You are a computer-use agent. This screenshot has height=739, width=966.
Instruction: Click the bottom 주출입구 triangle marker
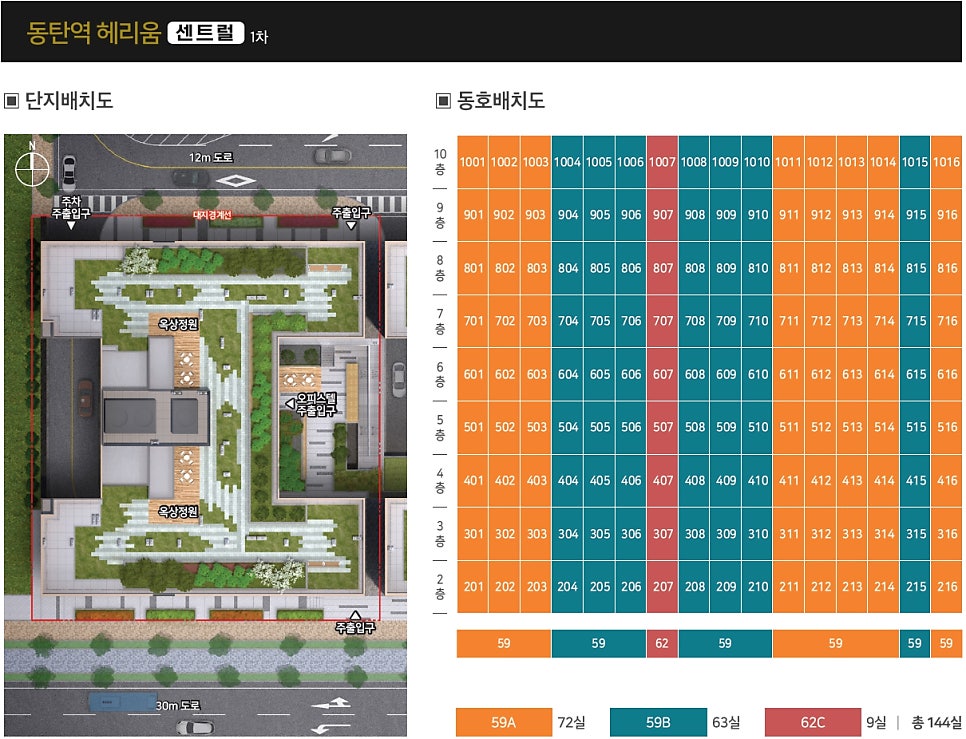(355, 615)
